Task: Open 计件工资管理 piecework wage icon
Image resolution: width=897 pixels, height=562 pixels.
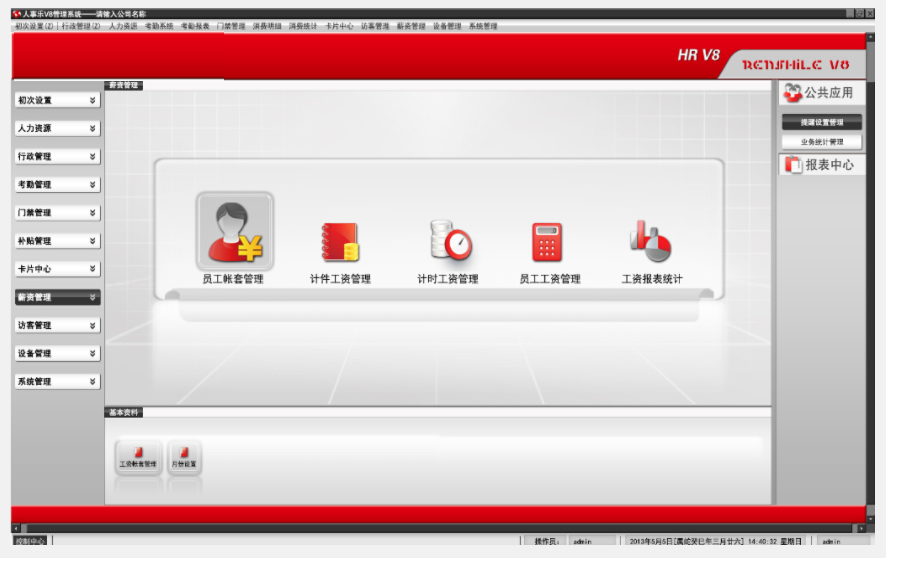Action: (340, 242)
